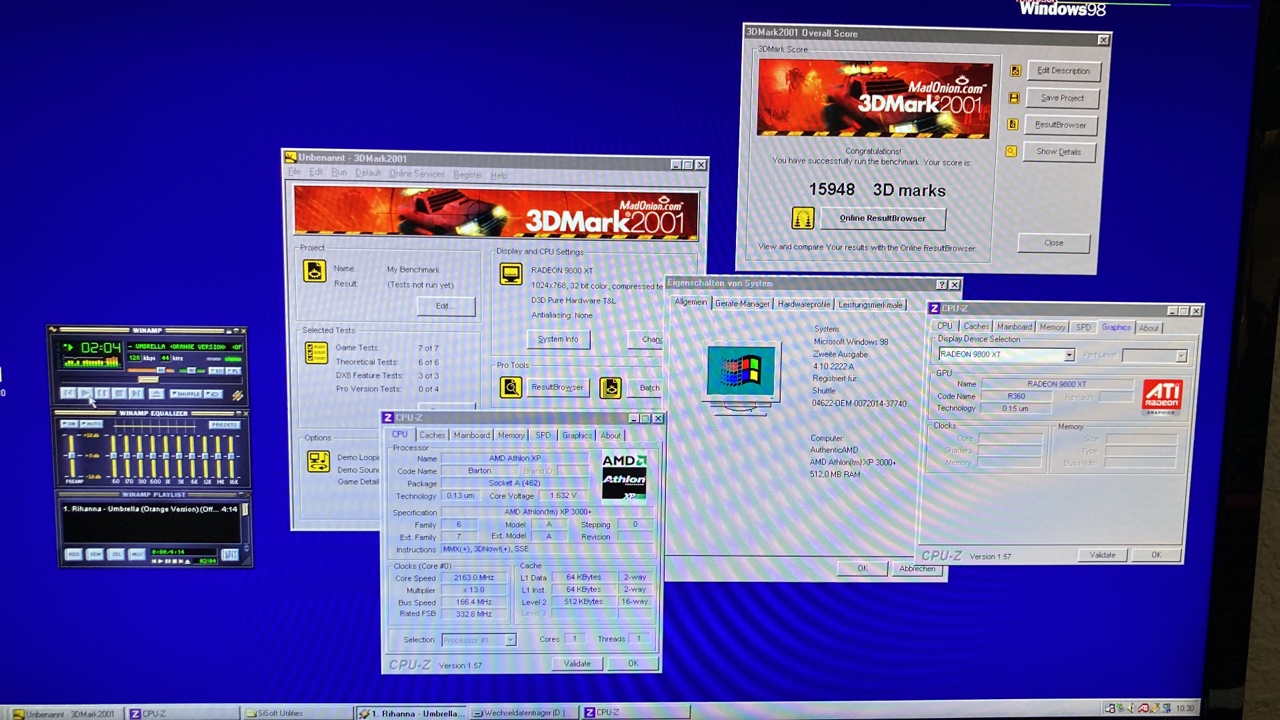Switch to Hardwareprofile tab

[x=804, y=304]
